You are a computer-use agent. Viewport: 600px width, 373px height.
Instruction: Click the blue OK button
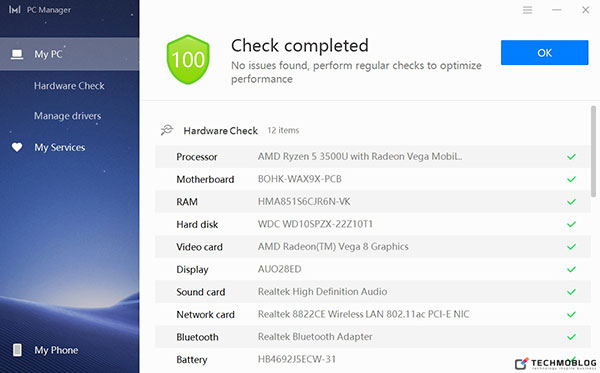[544, 52]
